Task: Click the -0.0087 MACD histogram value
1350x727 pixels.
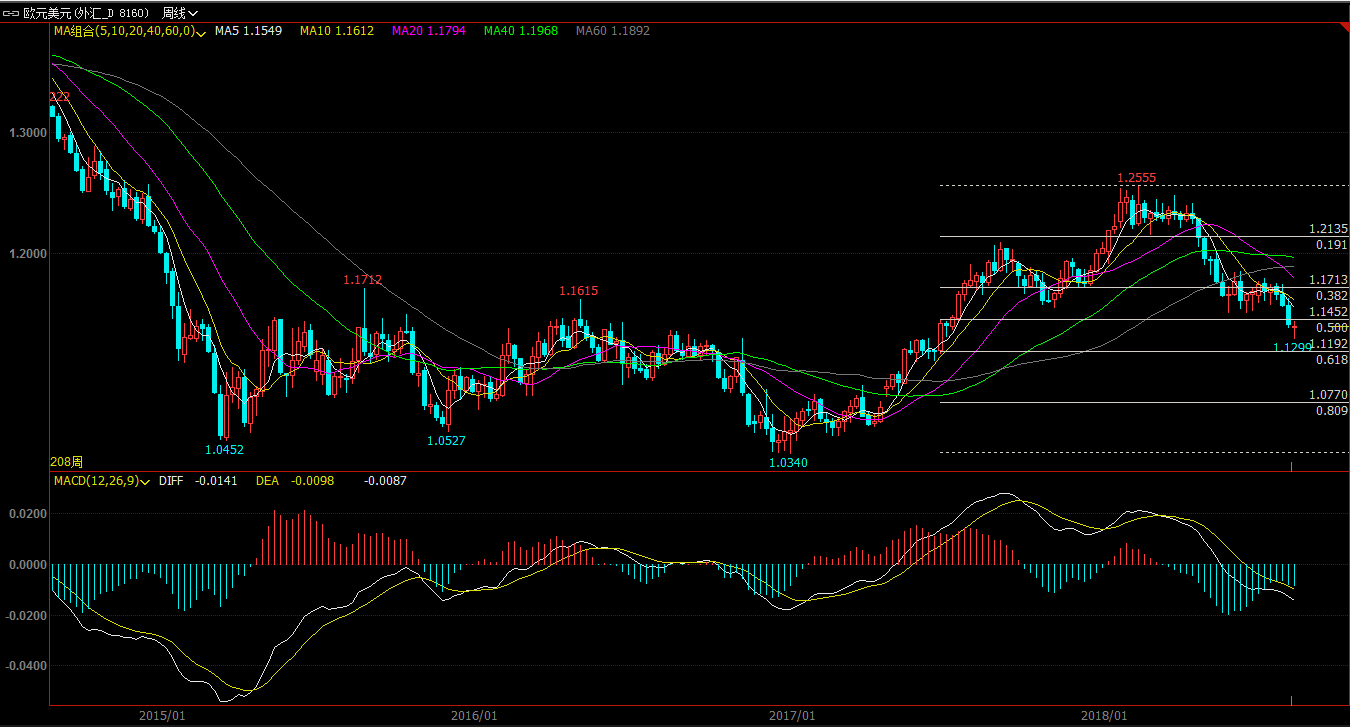Action: 385,481
